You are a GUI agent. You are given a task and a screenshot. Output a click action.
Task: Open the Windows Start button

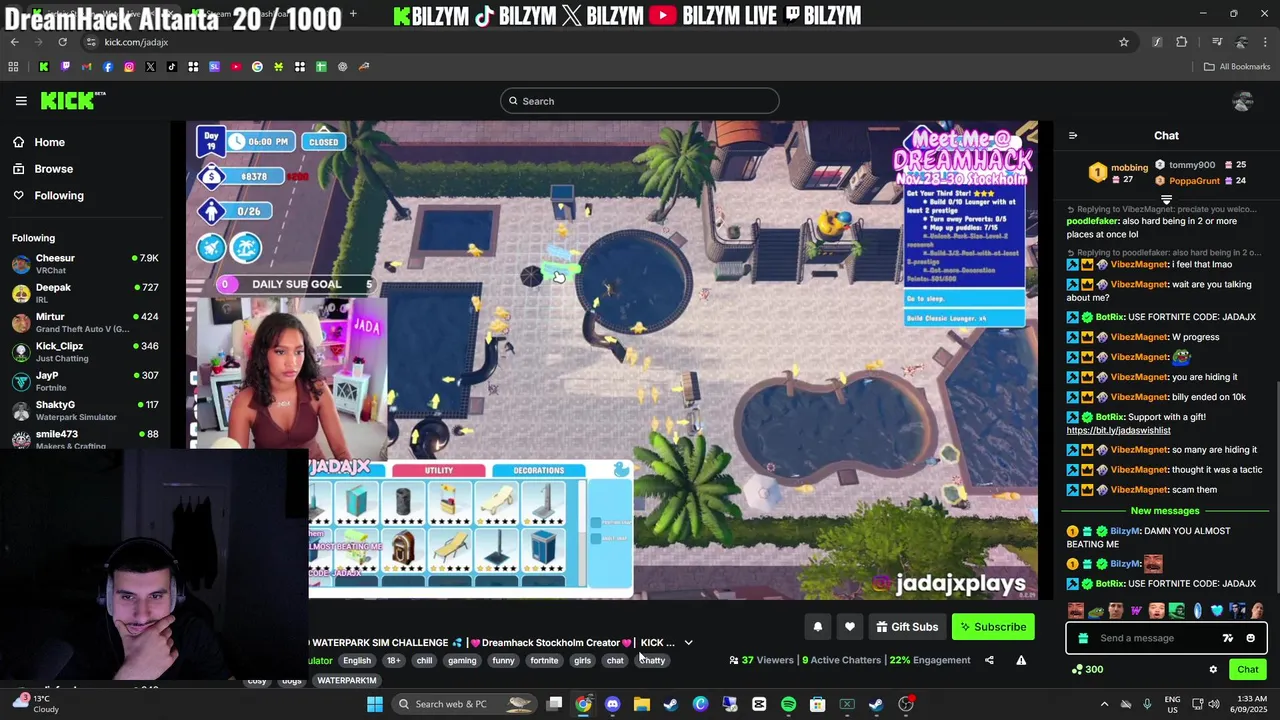point(375,704)
